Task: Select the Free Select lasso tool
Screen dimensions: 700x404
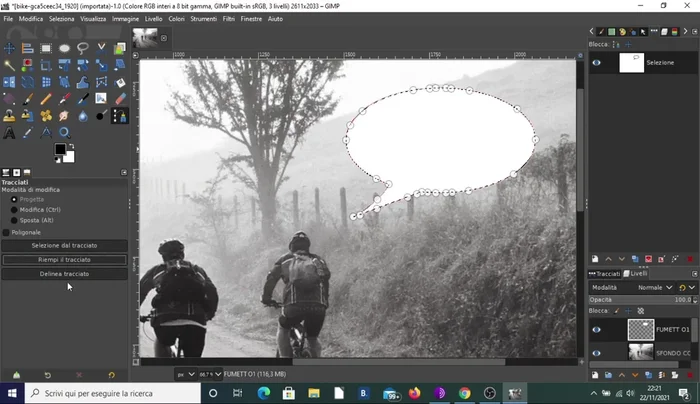Action: (82, 47)
